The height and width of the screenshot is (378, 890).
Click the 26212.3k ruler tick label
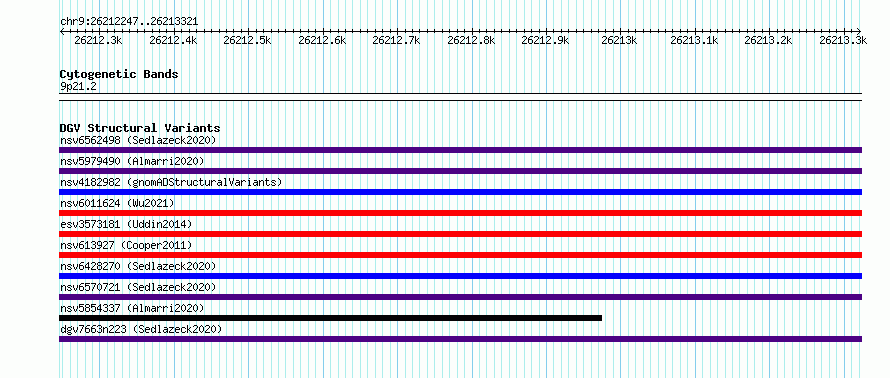99,40
